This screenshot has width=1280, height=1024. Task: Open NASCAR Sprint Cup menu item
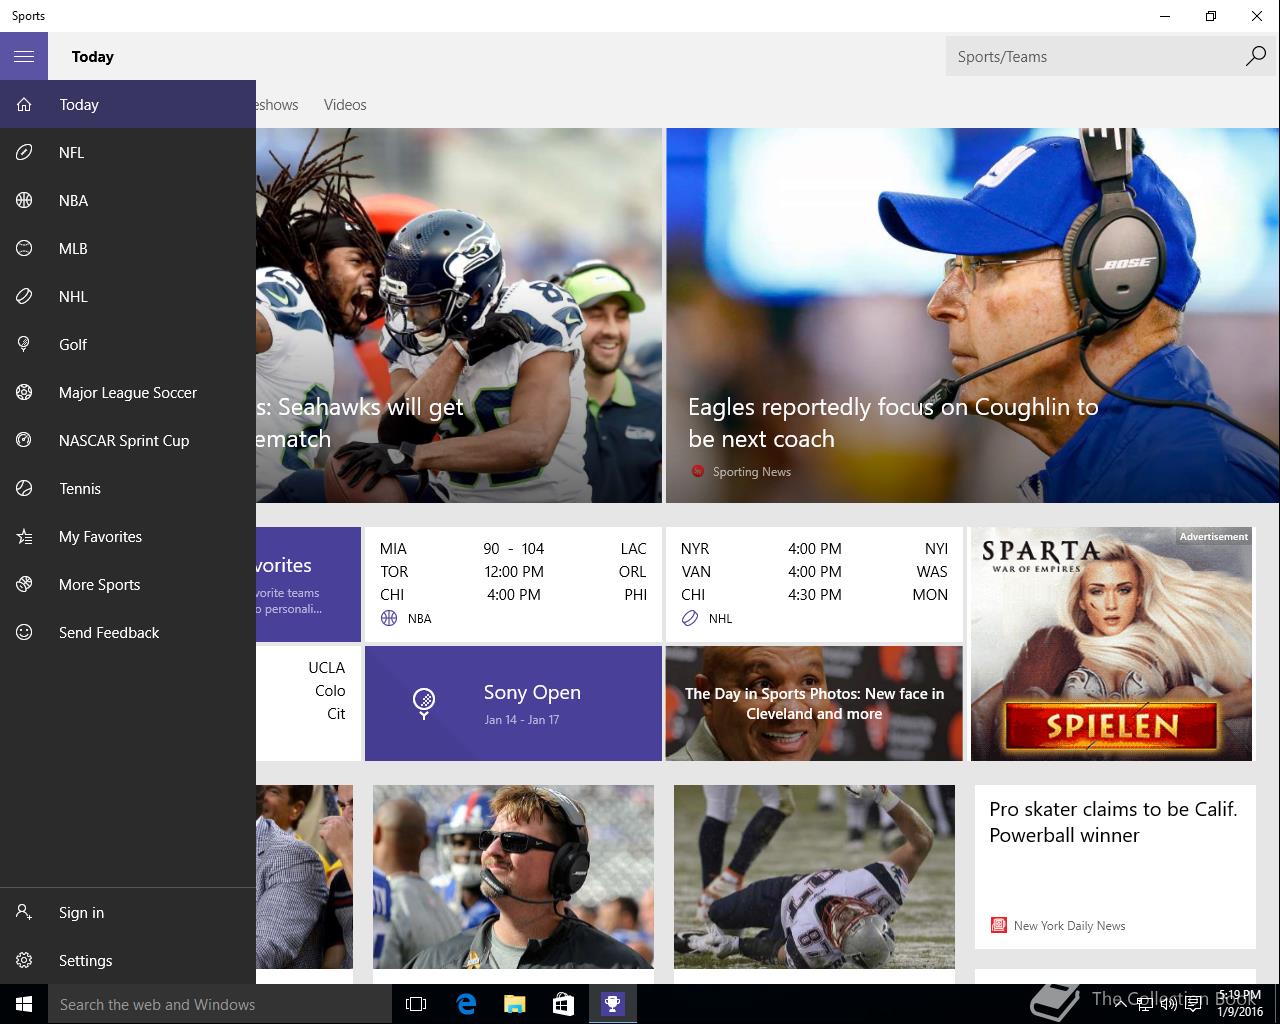pos(128,440)
